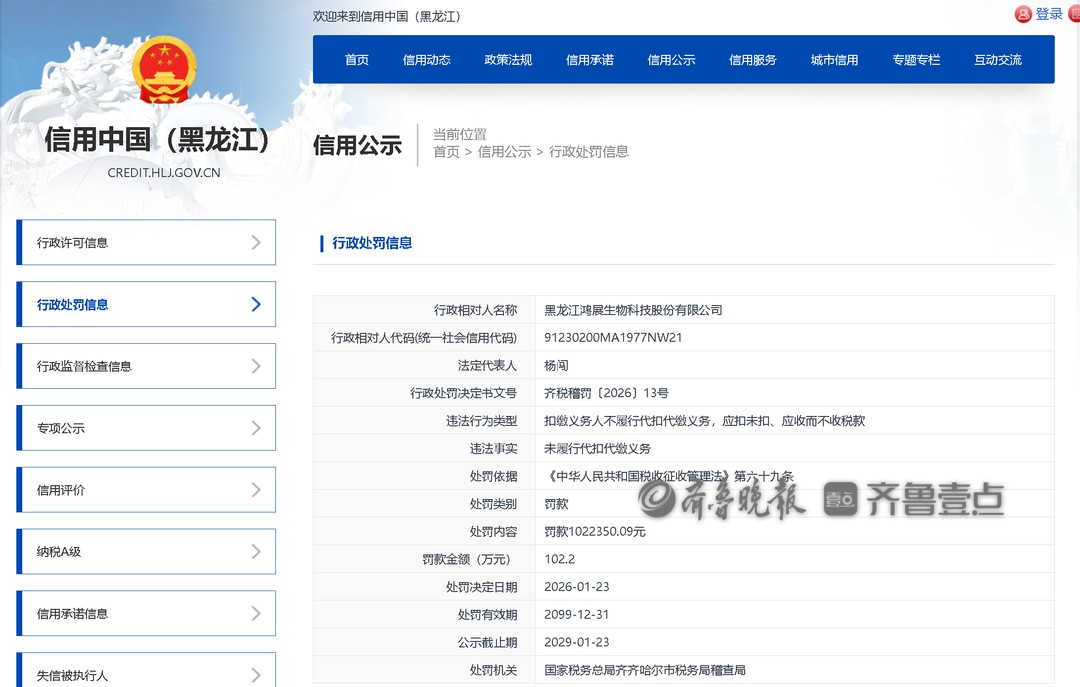Click the red login person icon
The width and height of the screenshot is (1080, 687).
[1023, 14]
